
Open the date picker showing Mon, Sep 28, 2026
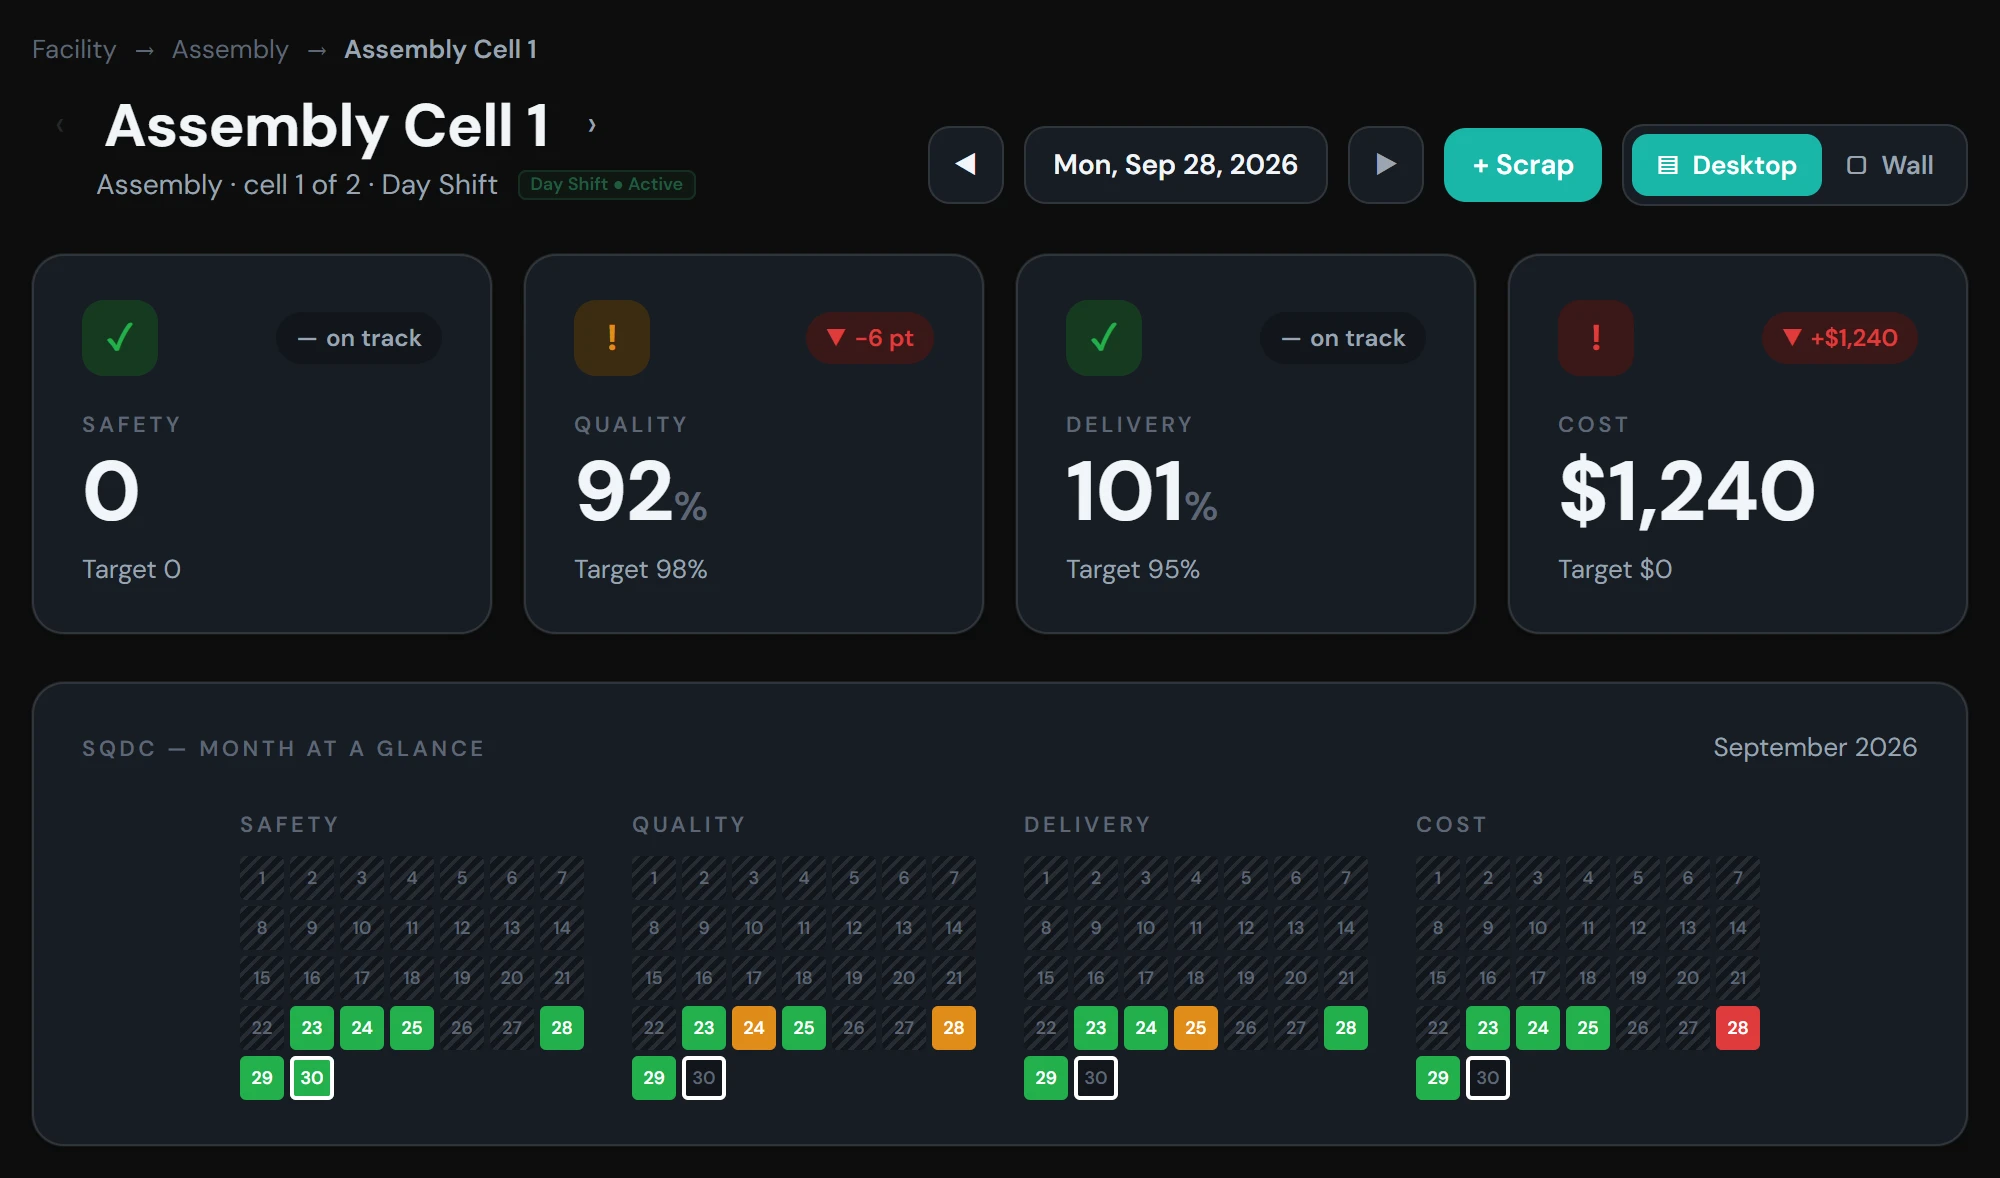pyautogui.click(x=1175, y=165)
